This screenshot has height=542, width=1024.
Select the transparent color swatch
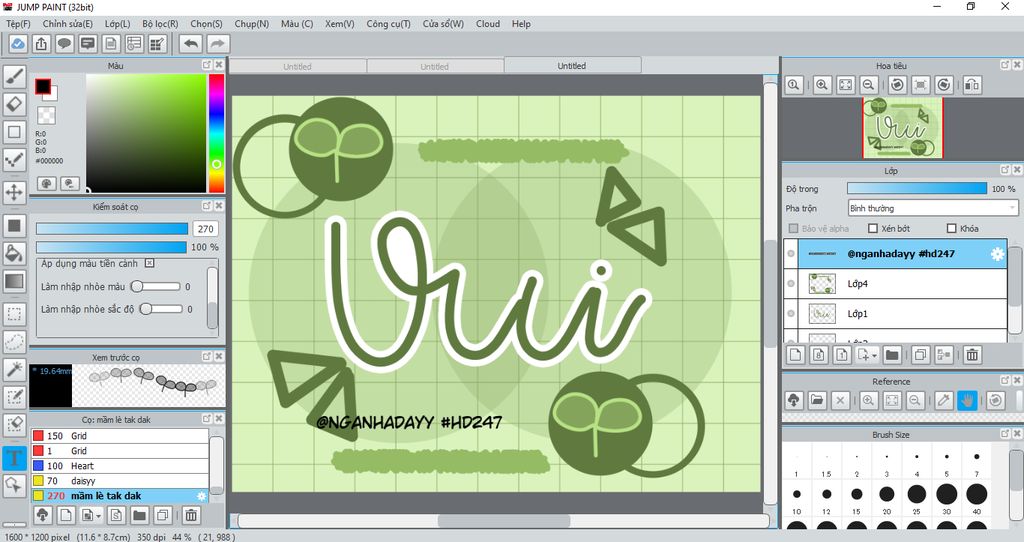46,116
